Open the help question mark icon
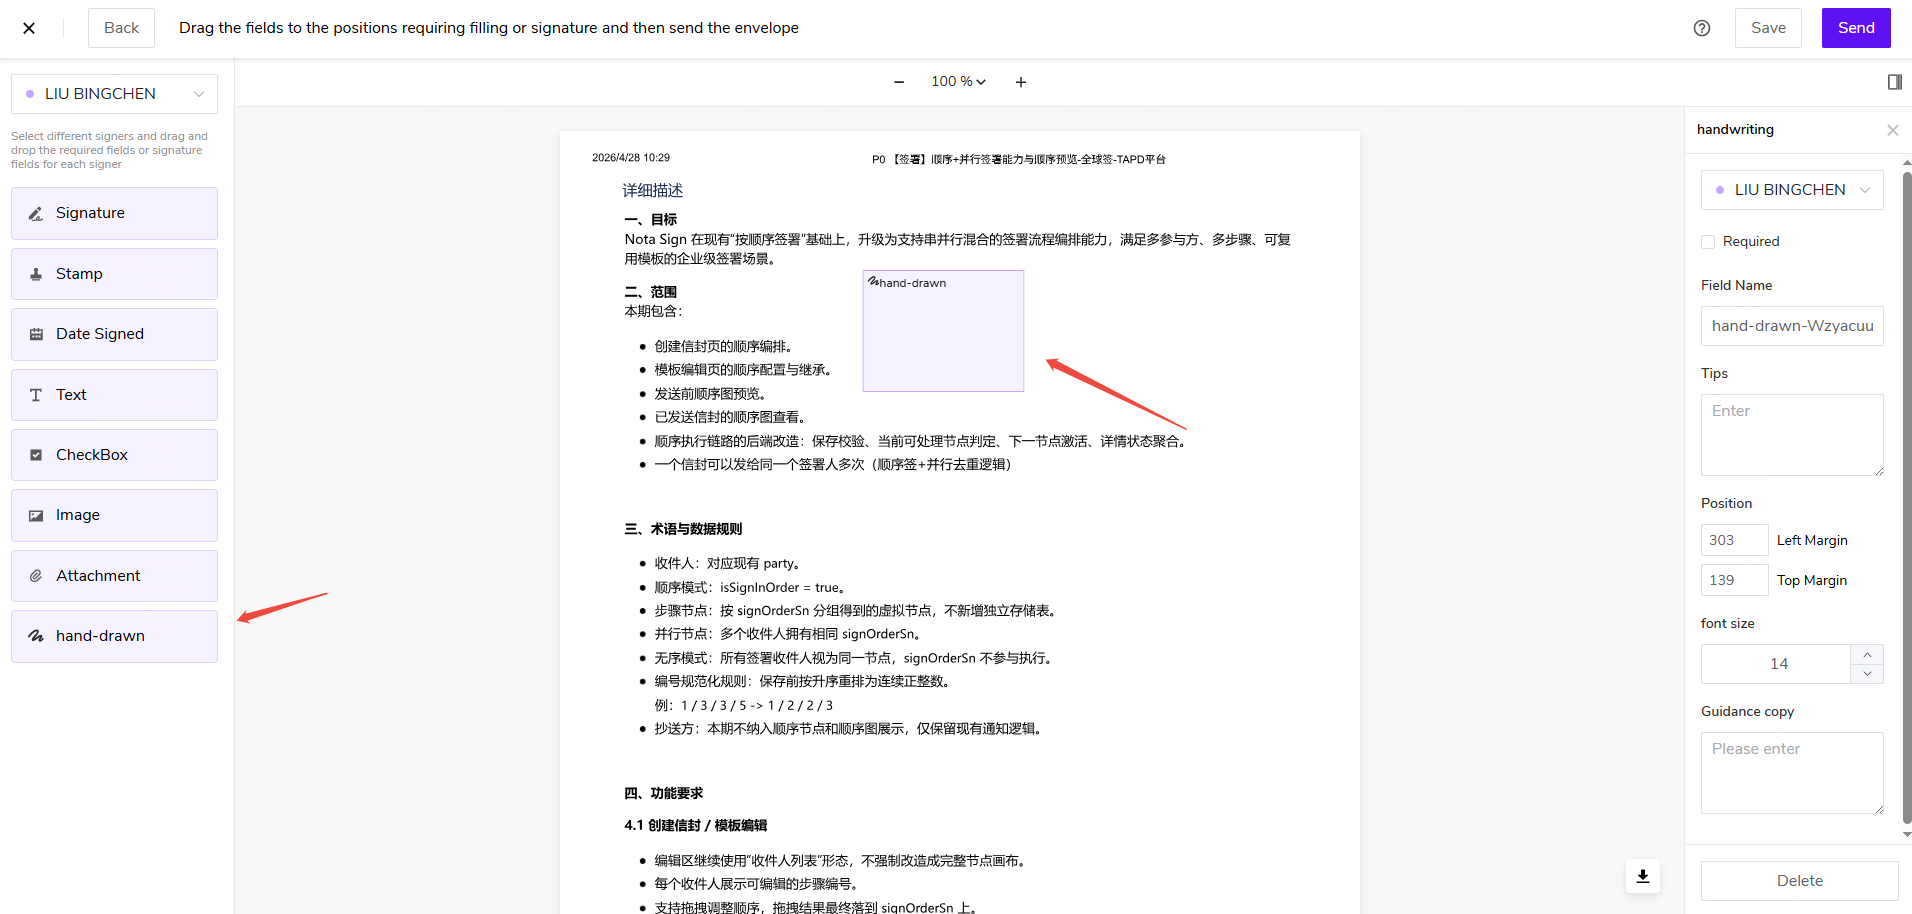 coord(1702,28)
